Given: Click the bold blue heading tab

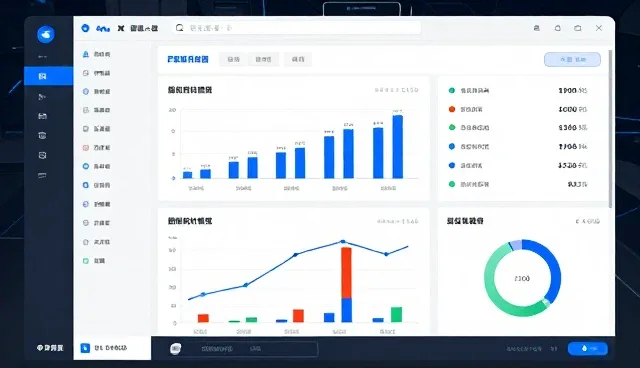Looking at the screenshot, I should [188, 59].
